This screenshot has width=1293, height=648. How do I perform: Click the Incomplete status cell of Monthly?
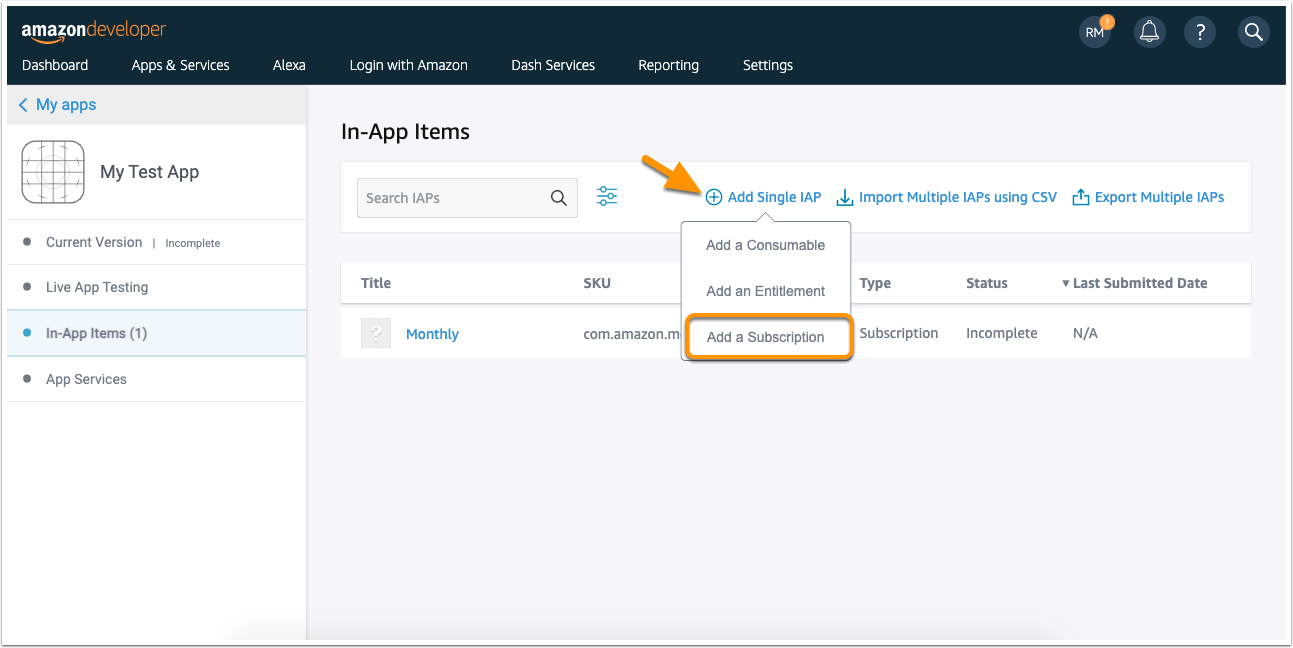1002,333
